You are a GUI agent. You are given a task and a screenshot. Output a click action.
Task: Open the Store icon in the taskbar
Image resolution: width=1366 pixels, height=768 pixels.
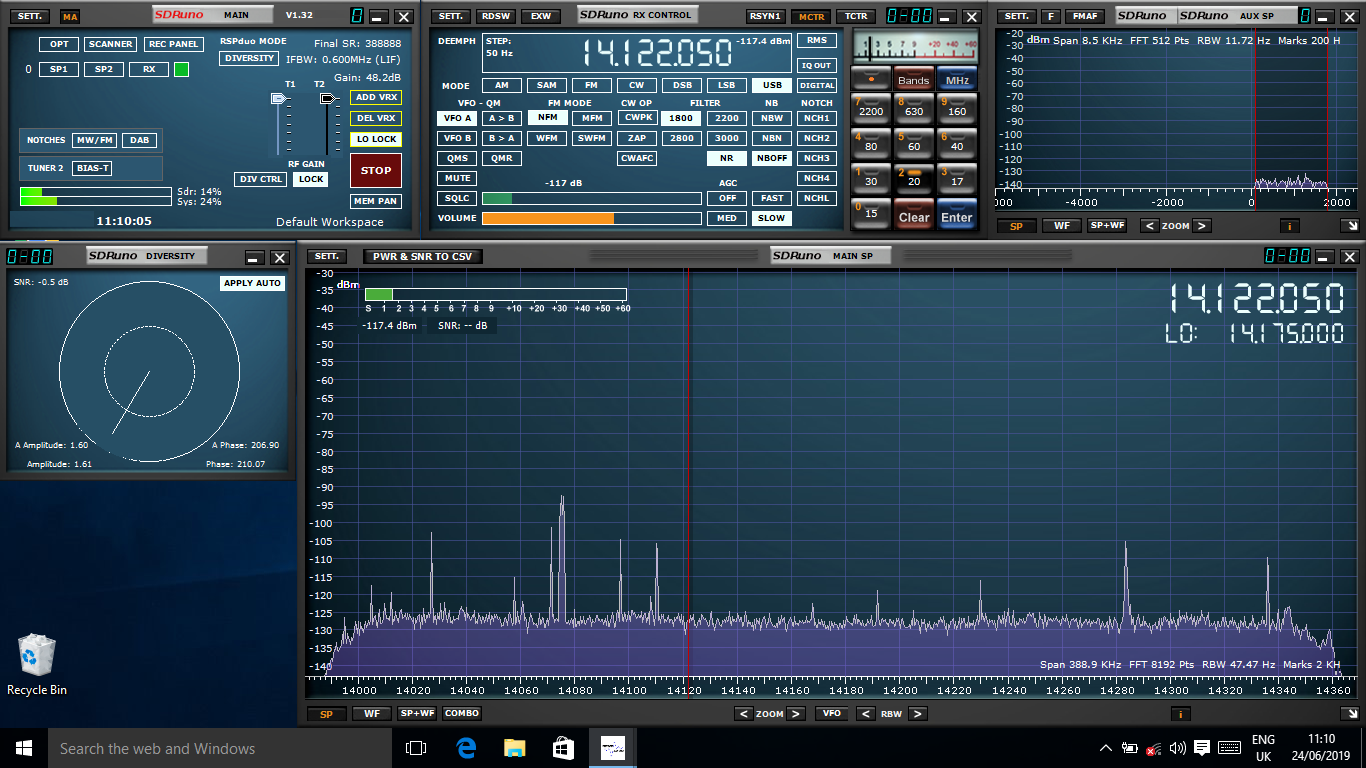pos(563,748)
